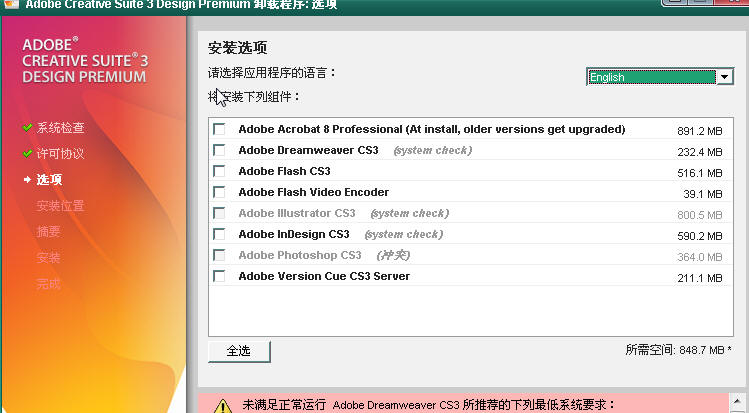This screenshot has height=413, width=749.
Task: Click the 完成 step in sidebar
Action: click(49, 284)
